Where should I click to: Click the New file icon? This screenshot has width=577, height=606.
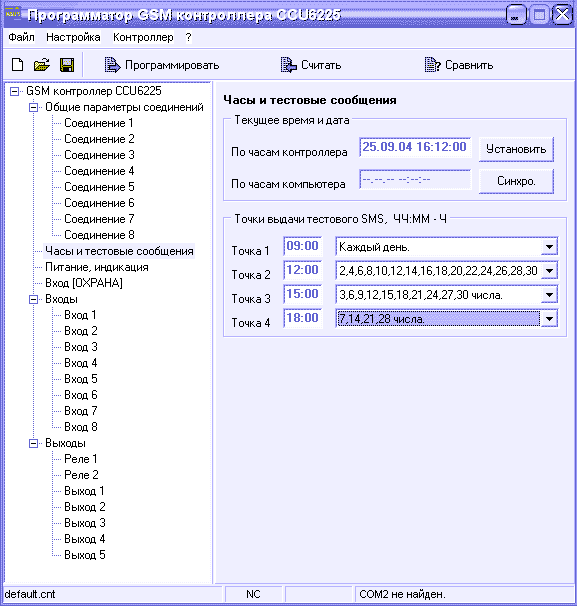pos(17,65)
